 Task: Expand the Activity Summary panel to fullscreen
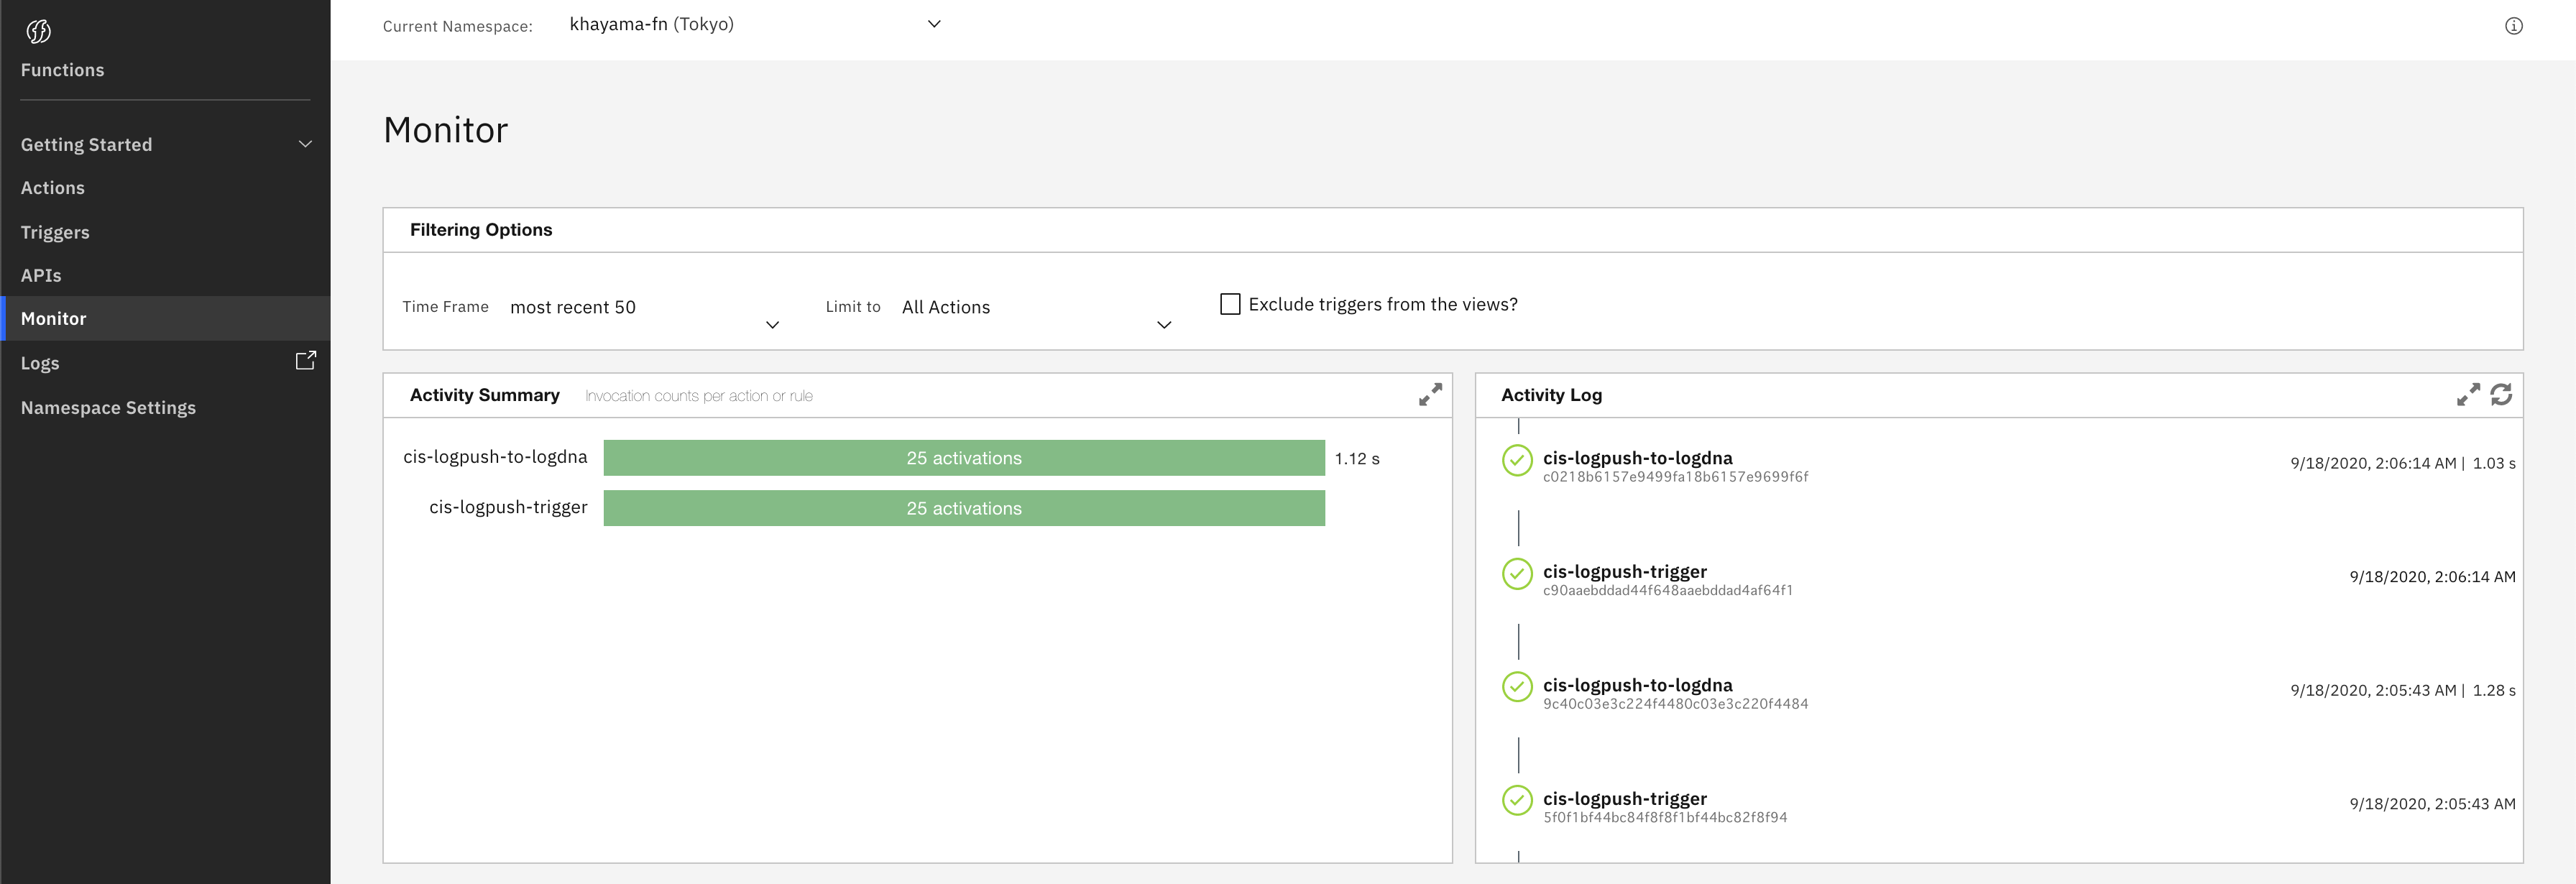coord(1430,395)
